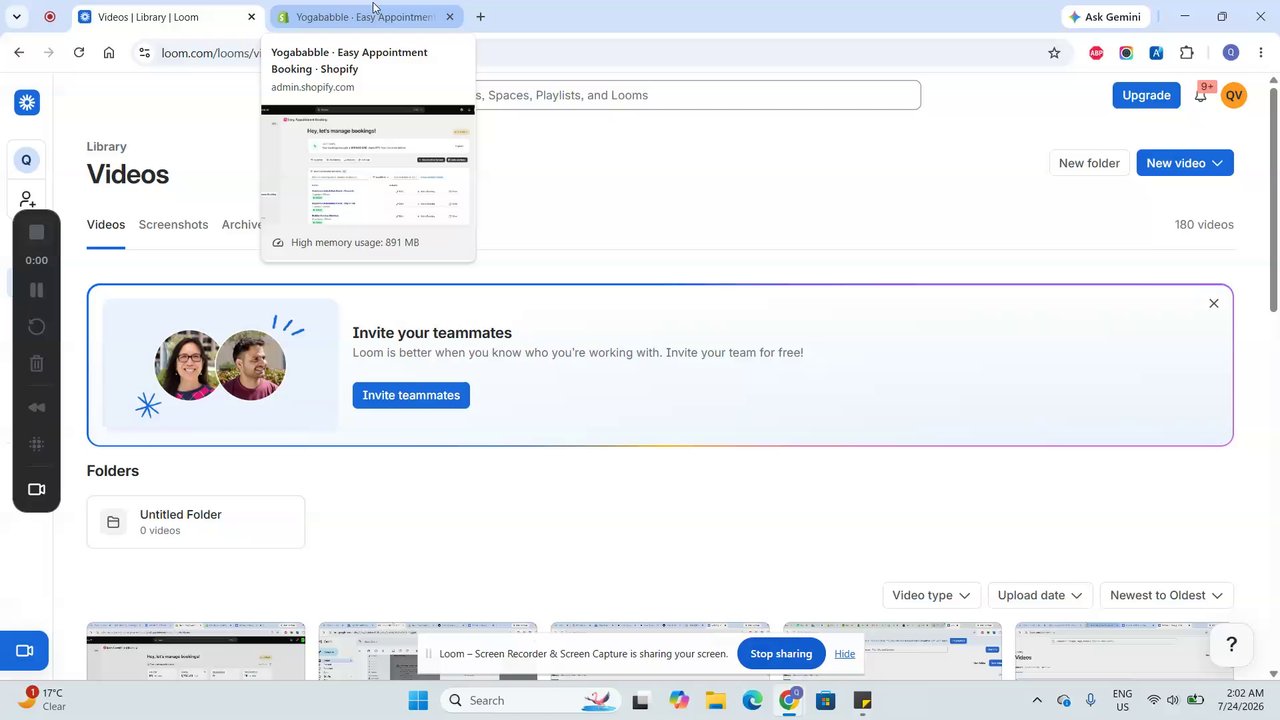Reload the page
This screenshot has height=720, width=1280.
click(x=79, y=53)
